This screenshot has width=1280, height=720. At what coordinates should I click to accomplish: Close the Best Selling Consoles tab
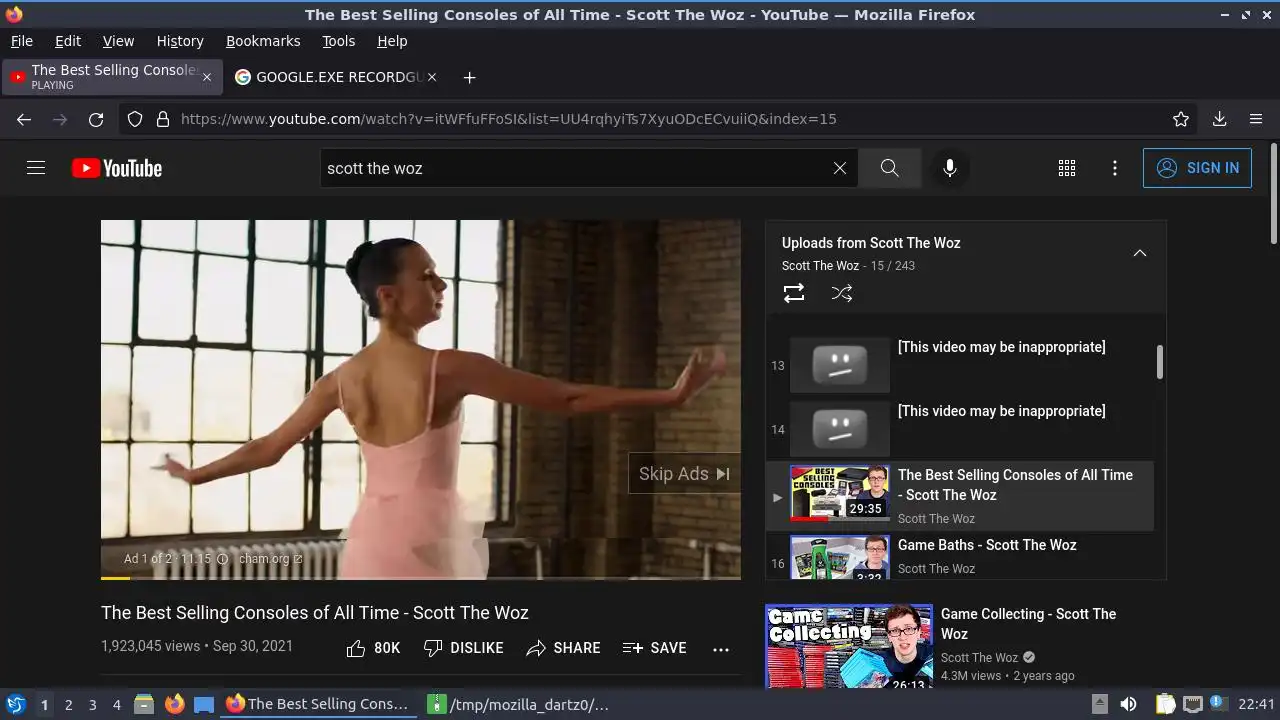click(x=207, y=77)
